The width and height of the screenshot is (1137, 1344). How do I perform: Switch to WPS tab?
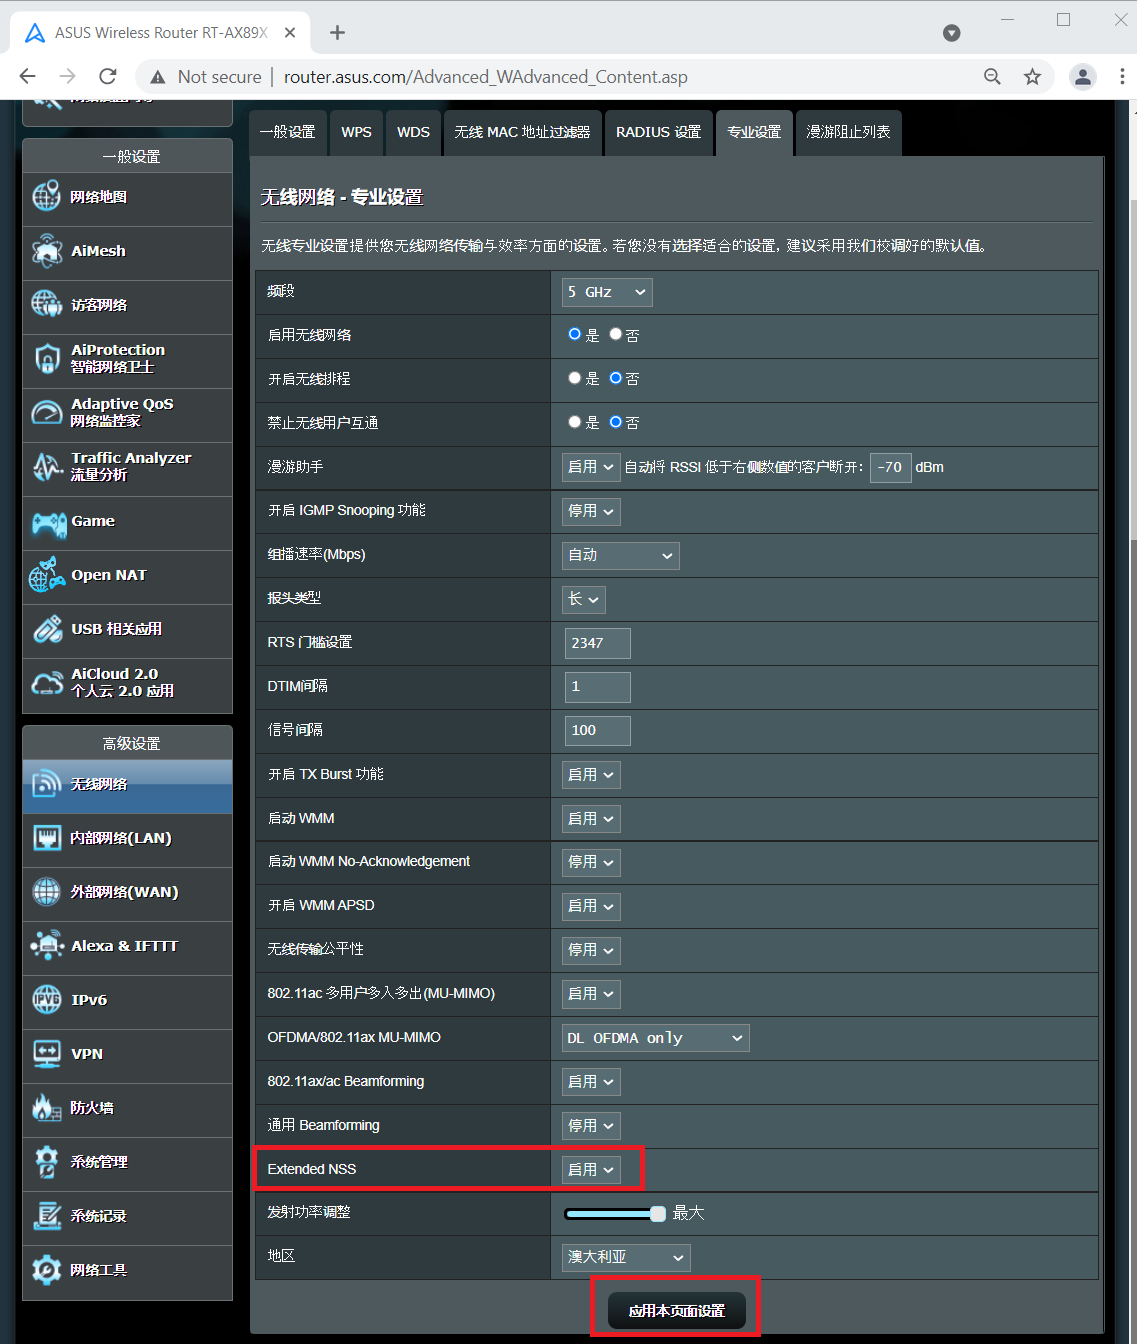(356, 132)
